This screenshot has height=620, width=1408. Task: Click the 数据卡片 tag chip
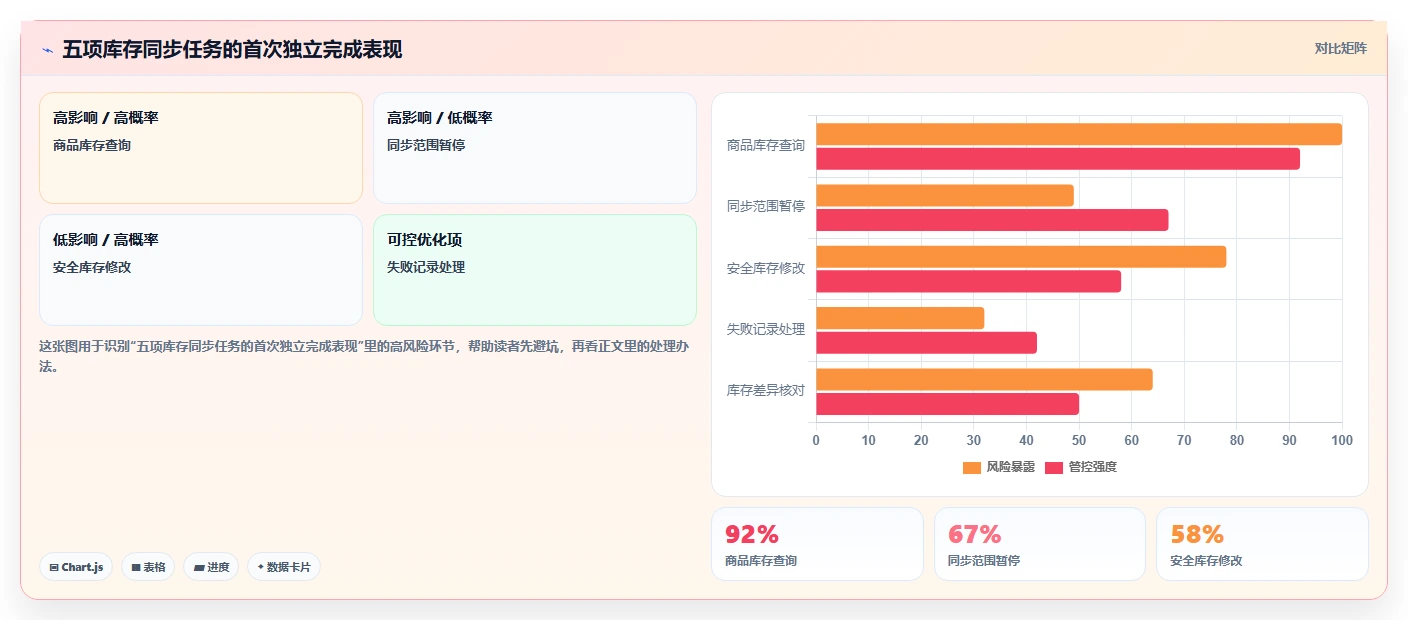[284, 567]
